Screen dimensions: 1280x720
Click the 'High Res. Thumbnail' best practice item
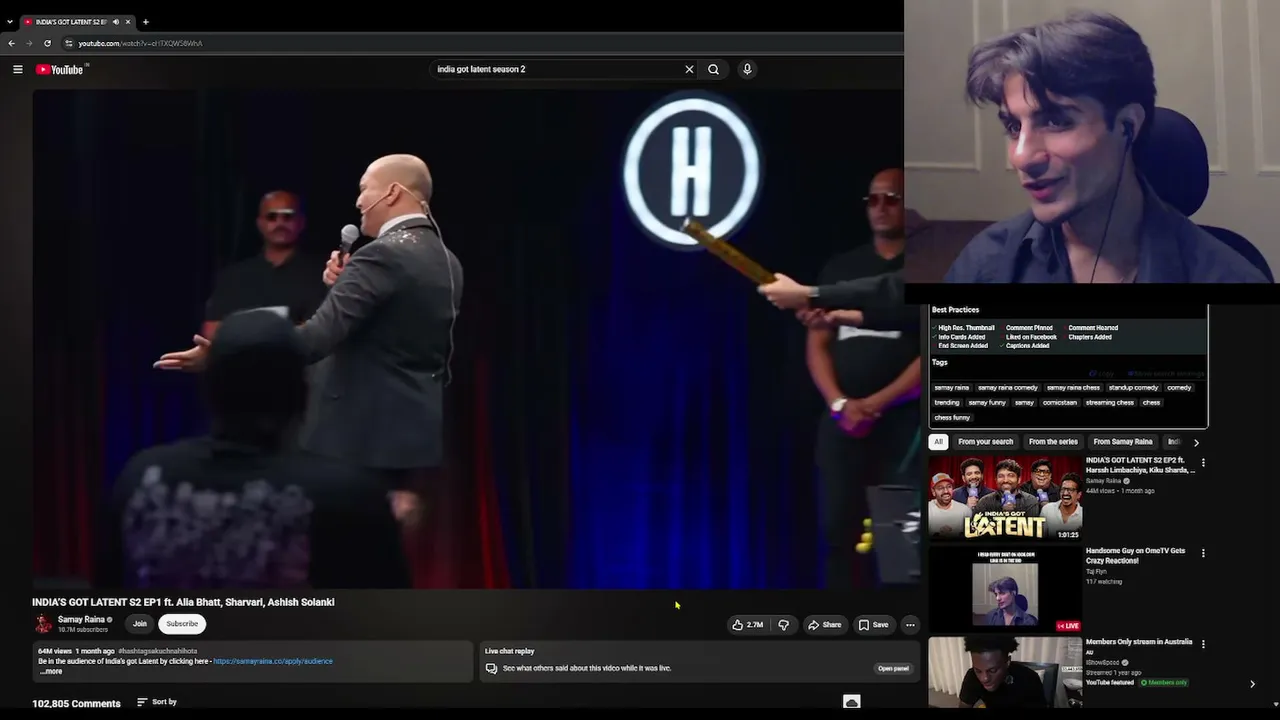tap(964, 328)
